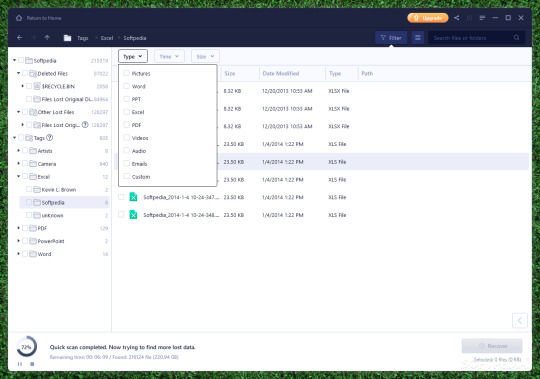Click help icon next to Tags
Screen dimensions: 540x379
coord(50,138)
